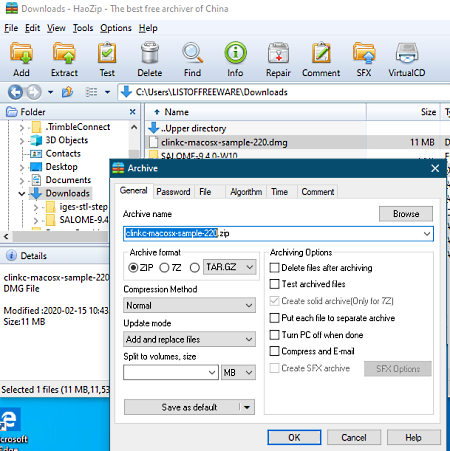Switch to the Algorithm tab

(246, 192)
